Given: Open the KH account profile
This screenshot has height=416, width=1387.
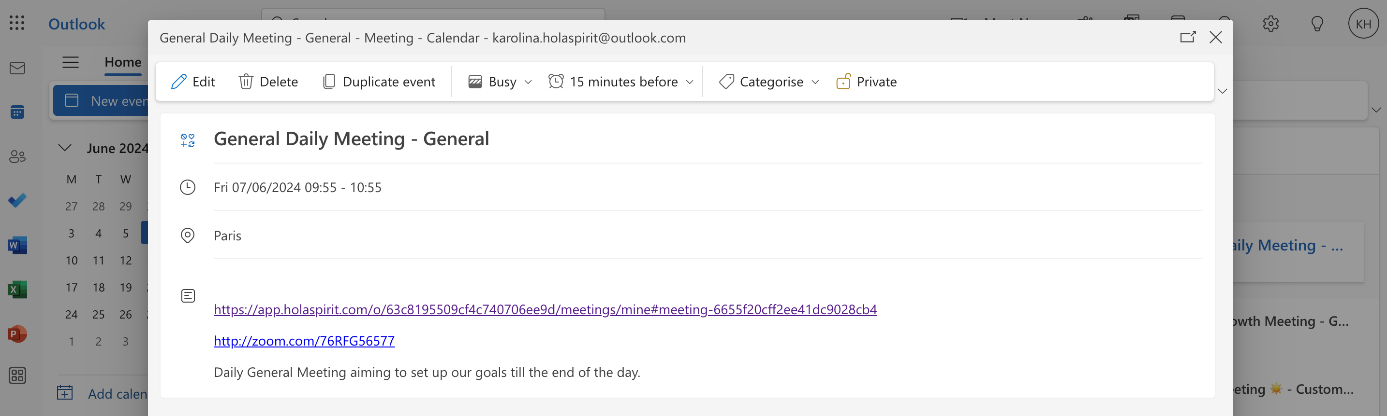Looking at the screenshot, I should click(x=1363, y=23).
